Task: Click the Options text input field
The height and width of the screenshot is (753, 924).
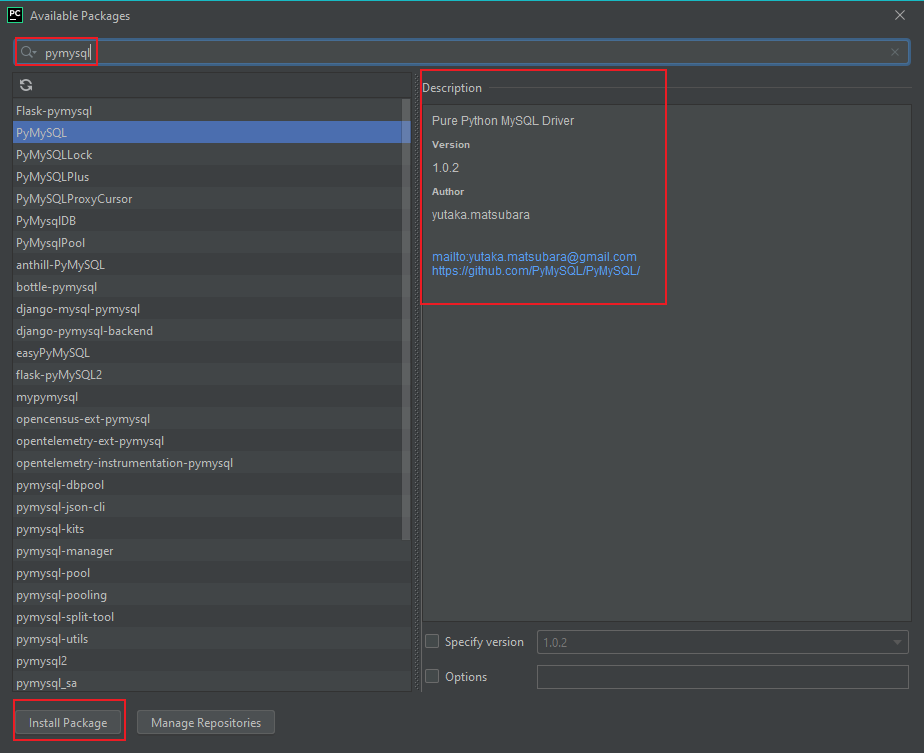Action: pos(722,676)
